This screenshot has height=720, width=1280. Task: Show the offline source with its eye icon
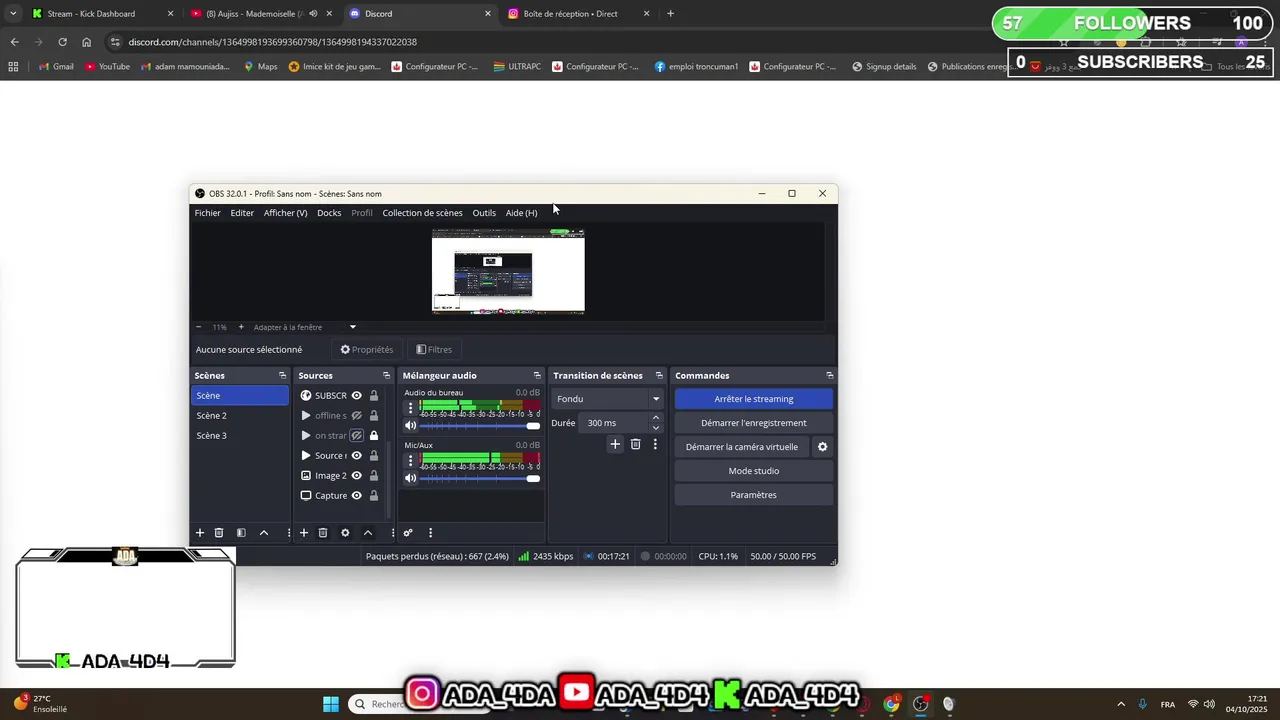[x=356, y=416]
